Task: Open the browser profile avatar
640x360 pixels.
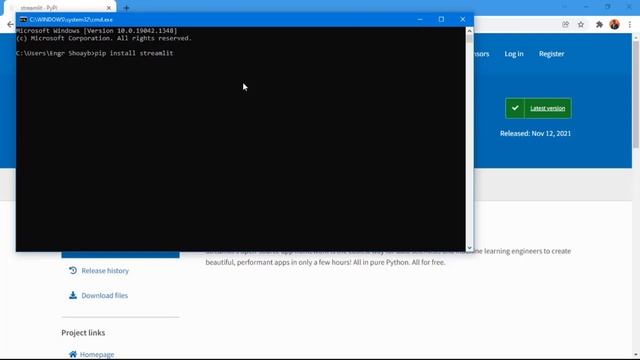Action: pyautogui.click(x=615, y=24)
